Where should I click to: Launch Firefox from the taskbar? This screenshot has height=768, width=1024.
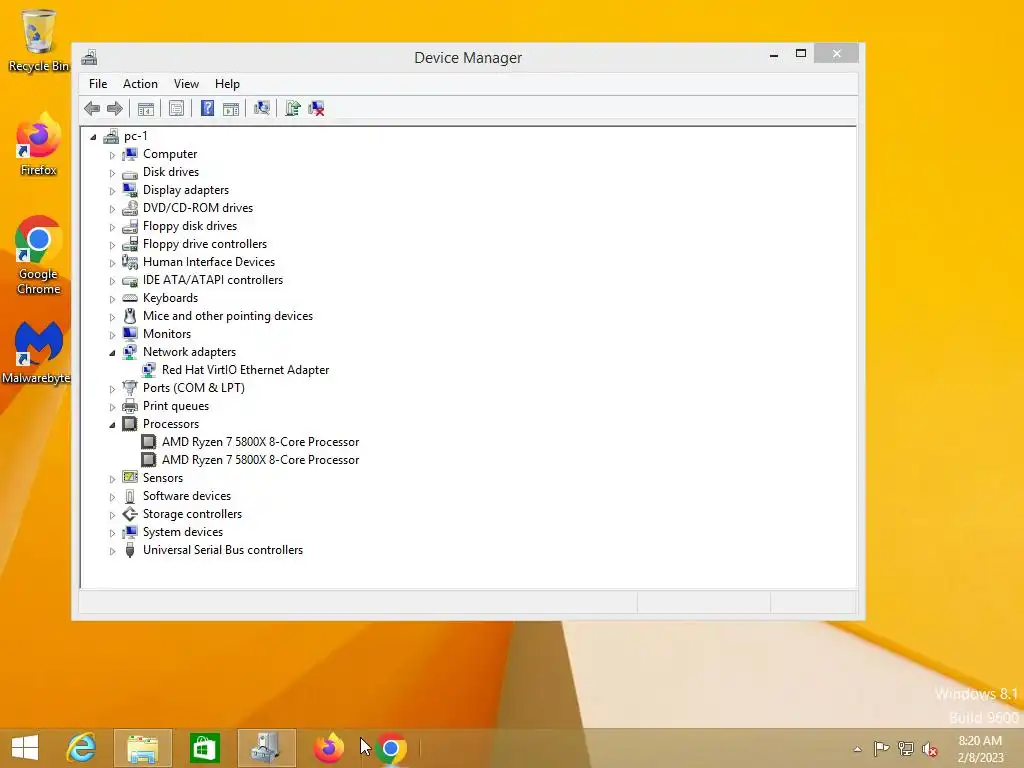328,748
